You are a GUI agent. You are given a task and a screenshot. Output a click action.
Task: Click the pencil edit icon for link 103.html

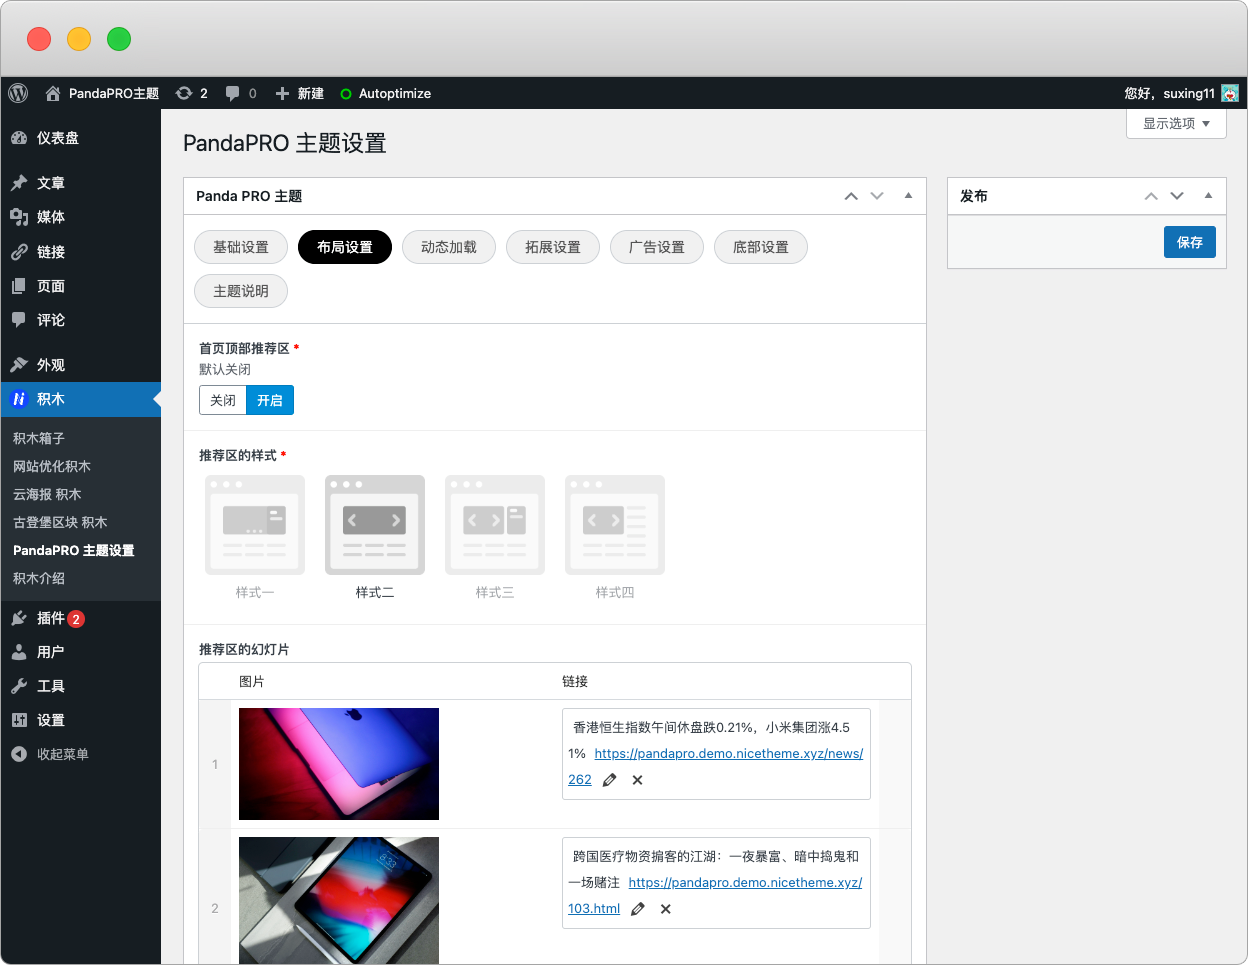pos(638,909)
